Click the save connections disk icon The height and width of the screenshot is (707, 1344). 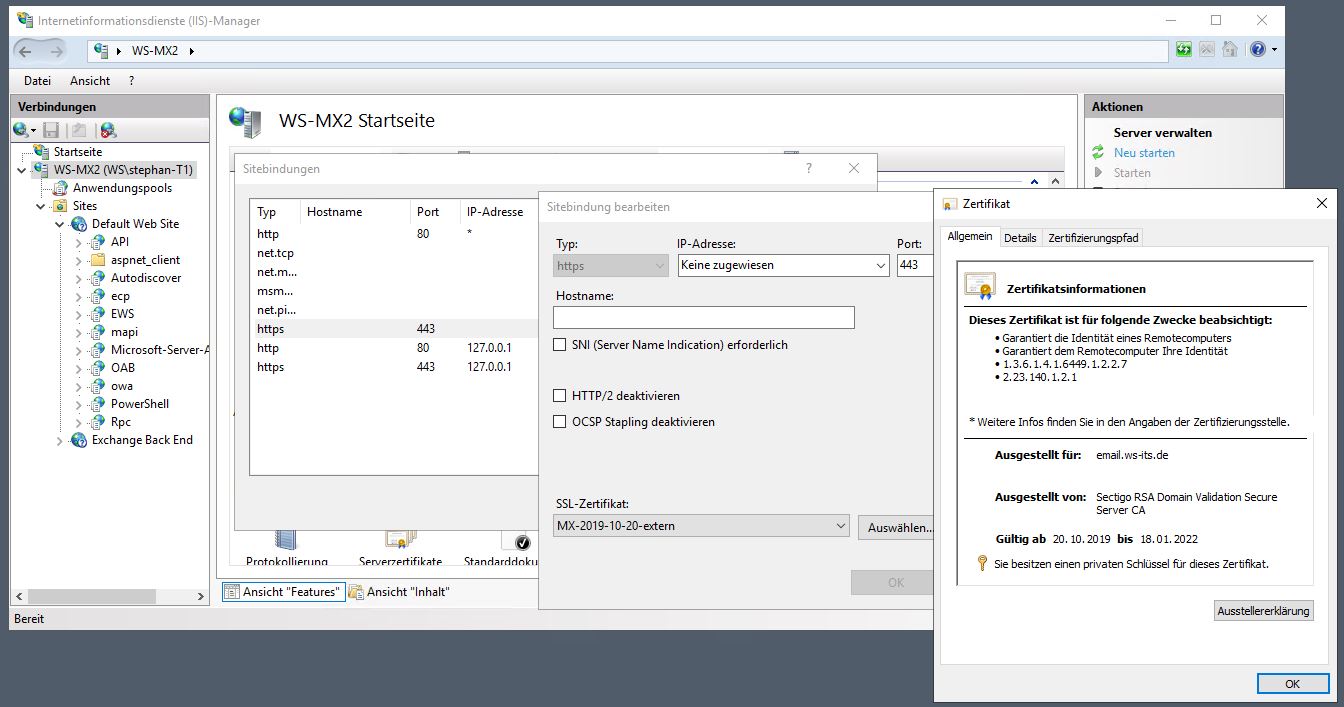click(x=51, y=130)
